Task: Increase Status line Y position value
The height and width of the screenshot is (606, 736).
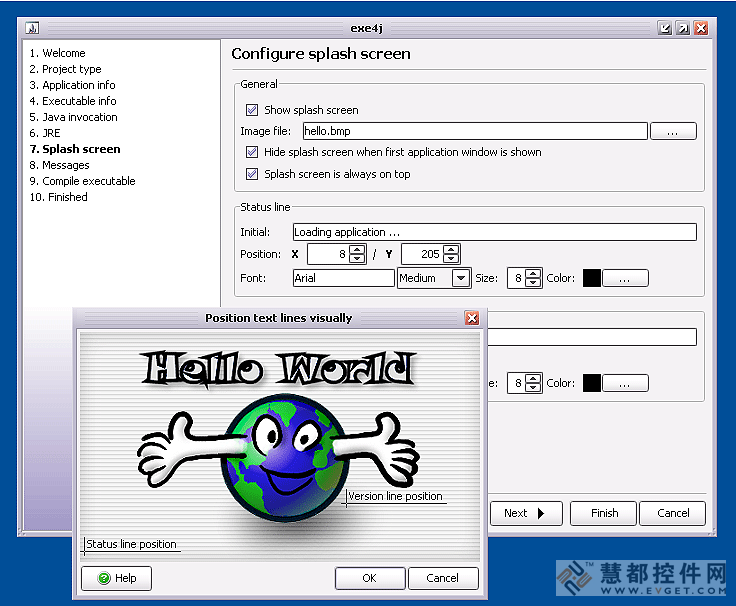Action: click(x=451, y=250)
